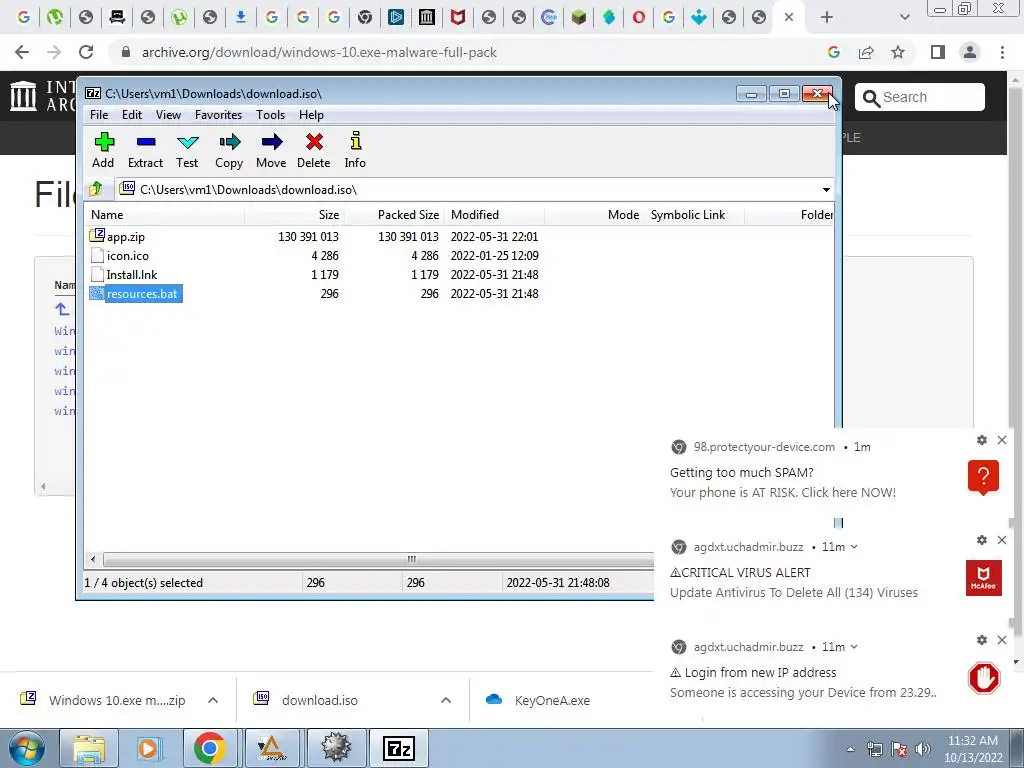Screen dimensions: 1024x768
Task: Go up one folder level in 7-Zip
Action: pyautogui.click(x=96, y=189)
